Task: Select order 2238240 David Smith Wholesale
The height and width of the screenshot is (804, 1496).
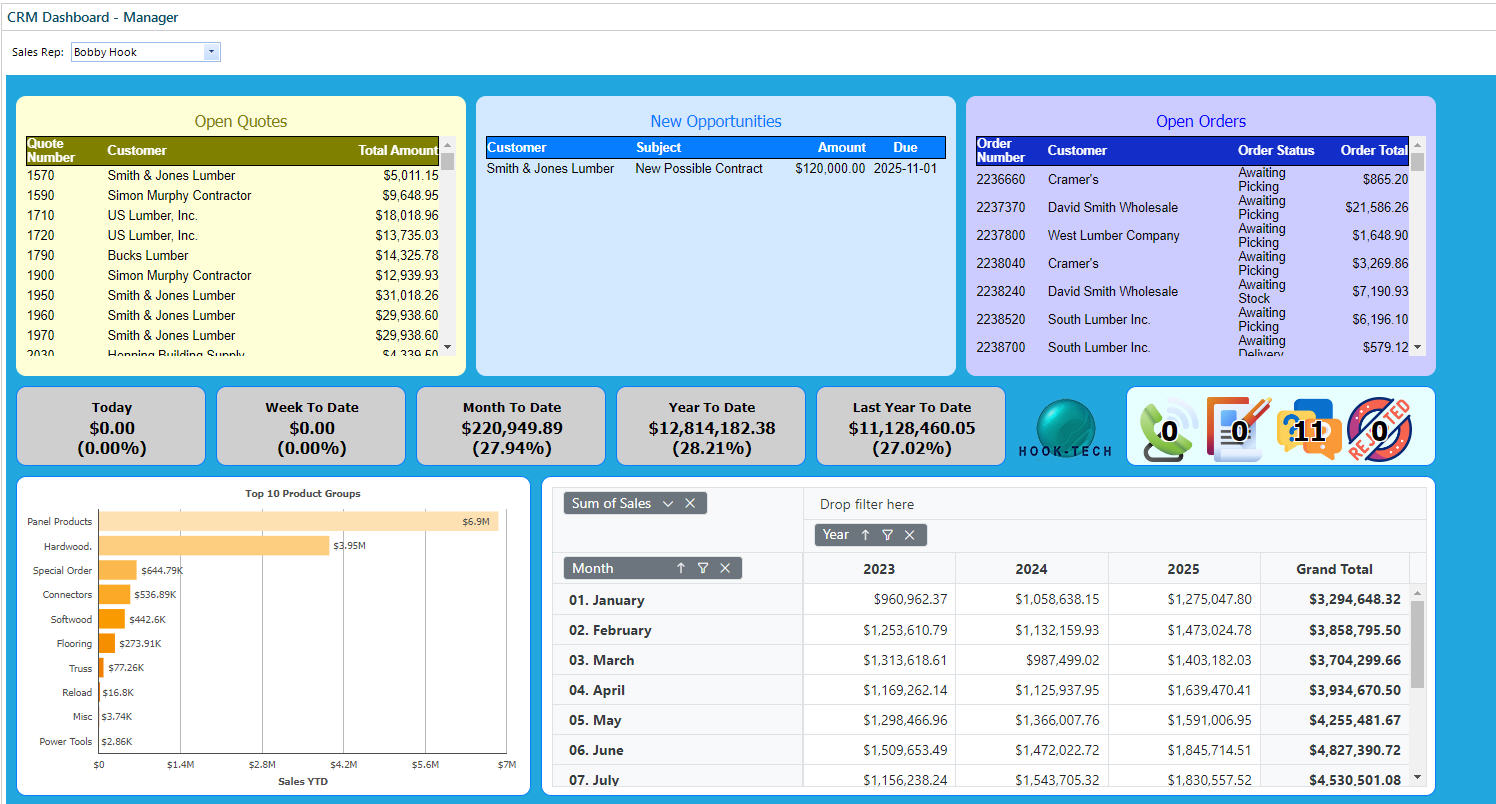Action: pos(1192,291)
